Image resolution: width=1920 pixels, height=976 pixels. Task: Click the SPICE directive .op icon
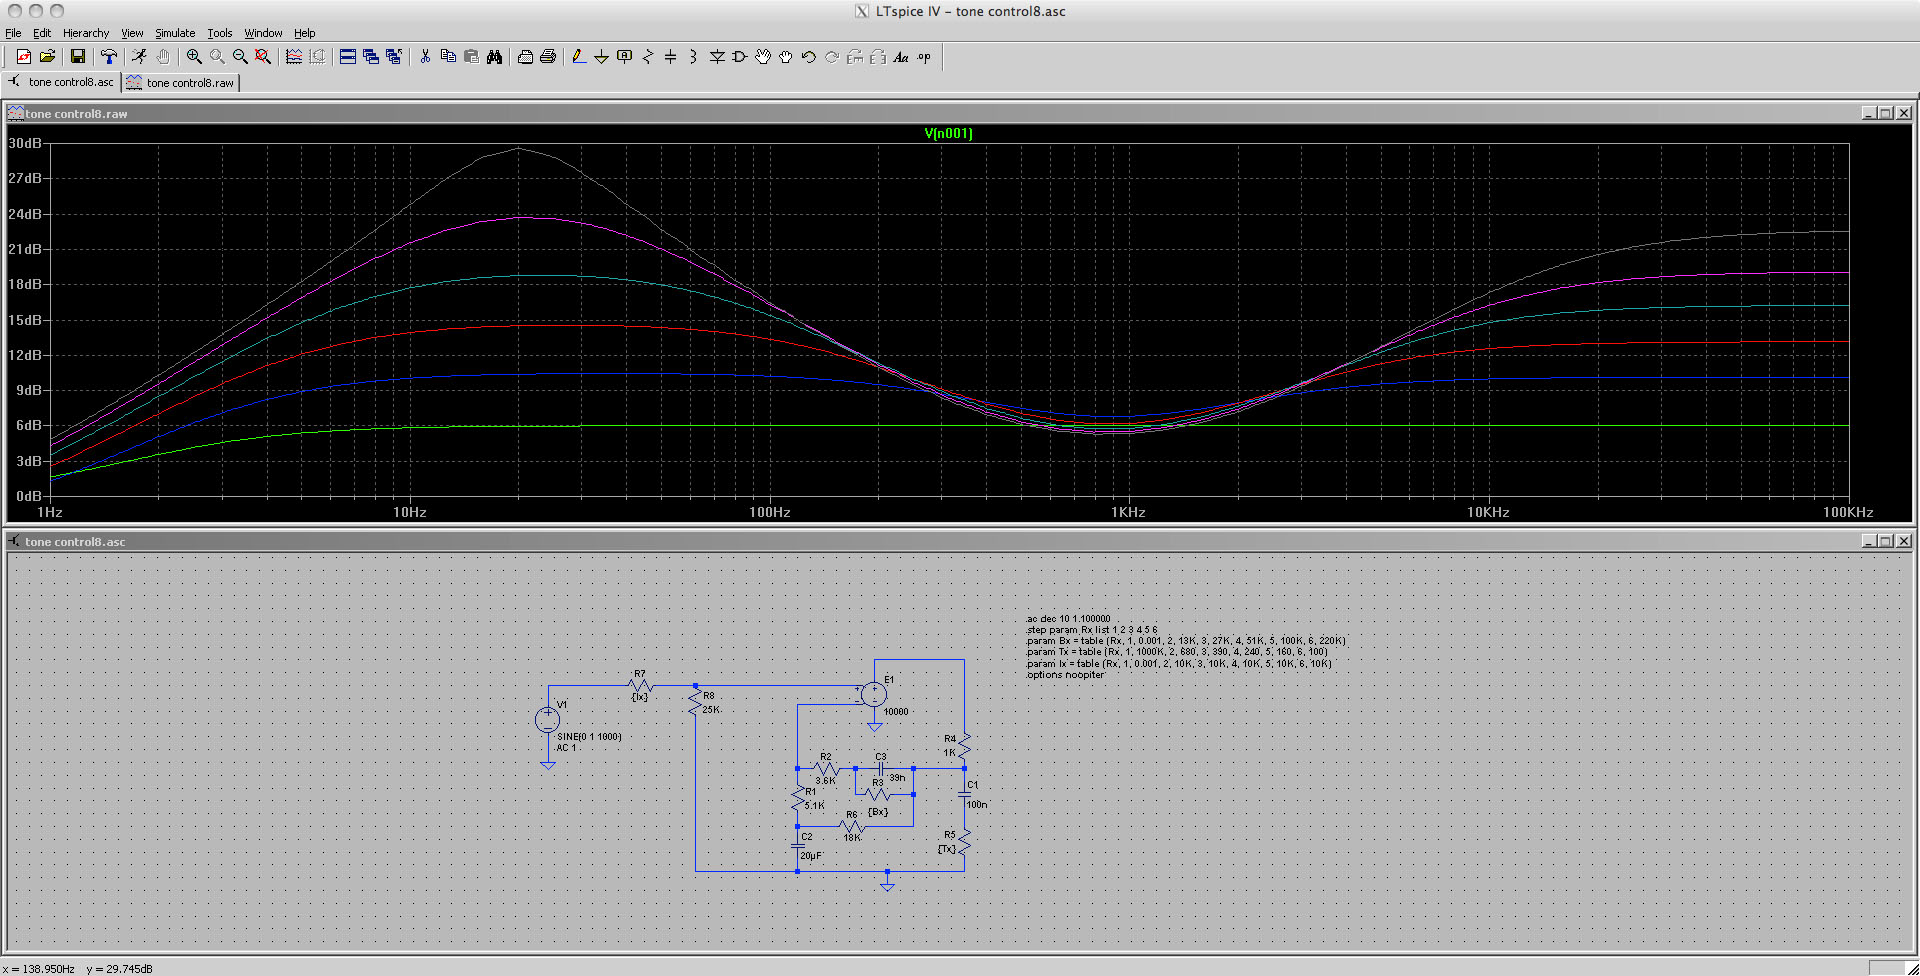click(x=924, y=57)
